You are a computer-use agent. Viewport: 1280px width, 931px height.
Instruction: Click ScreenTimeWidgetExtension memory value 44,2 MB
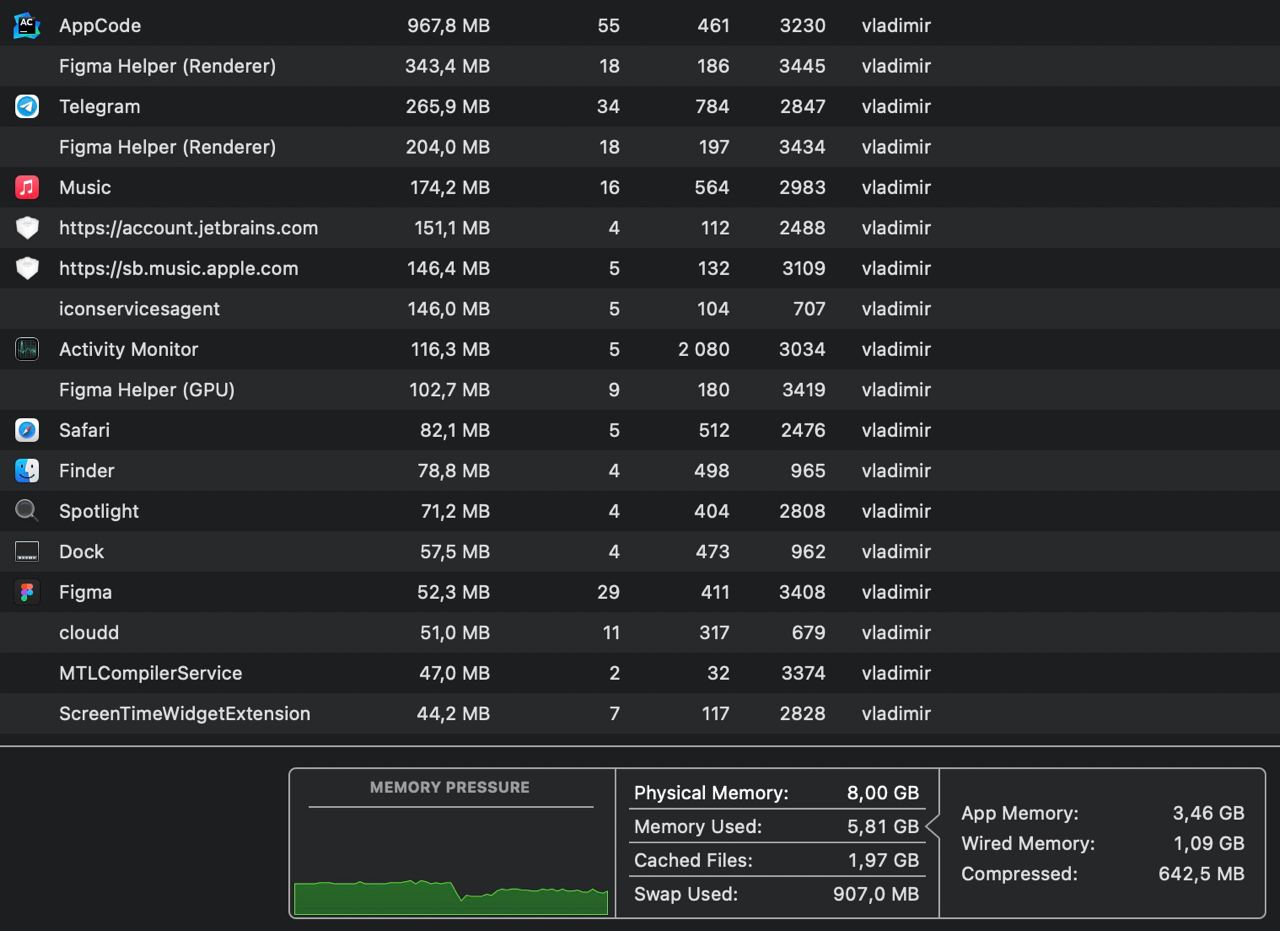pos(453,714)
